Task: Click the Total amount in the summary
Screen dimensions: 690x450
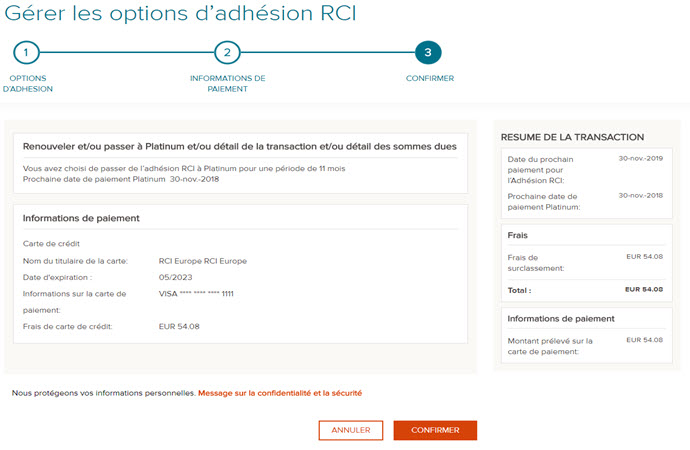Action: click(x=643, y=289)
